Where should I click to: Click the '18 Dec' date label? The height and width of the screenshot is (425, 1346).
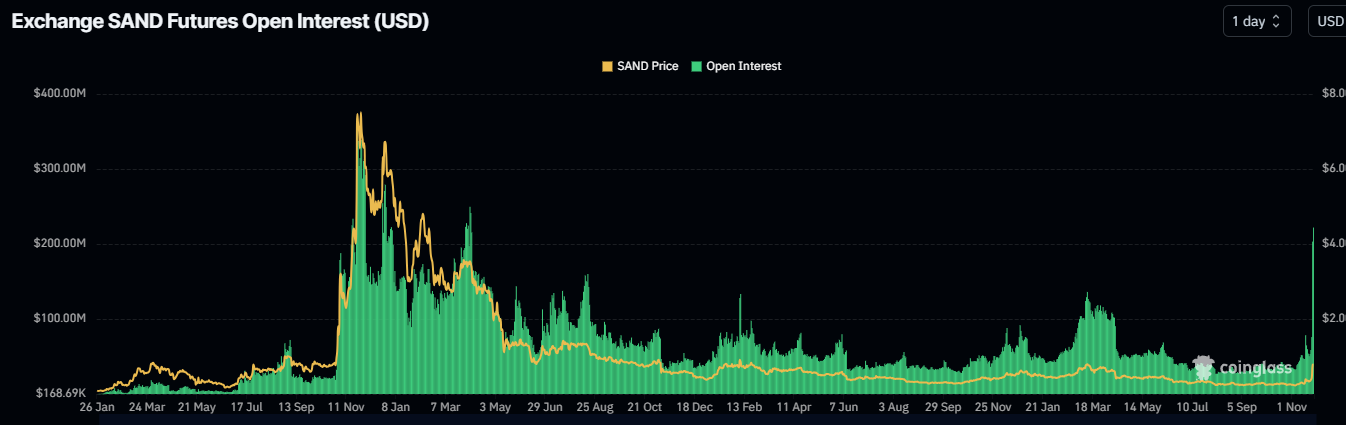tap(695, 408)
